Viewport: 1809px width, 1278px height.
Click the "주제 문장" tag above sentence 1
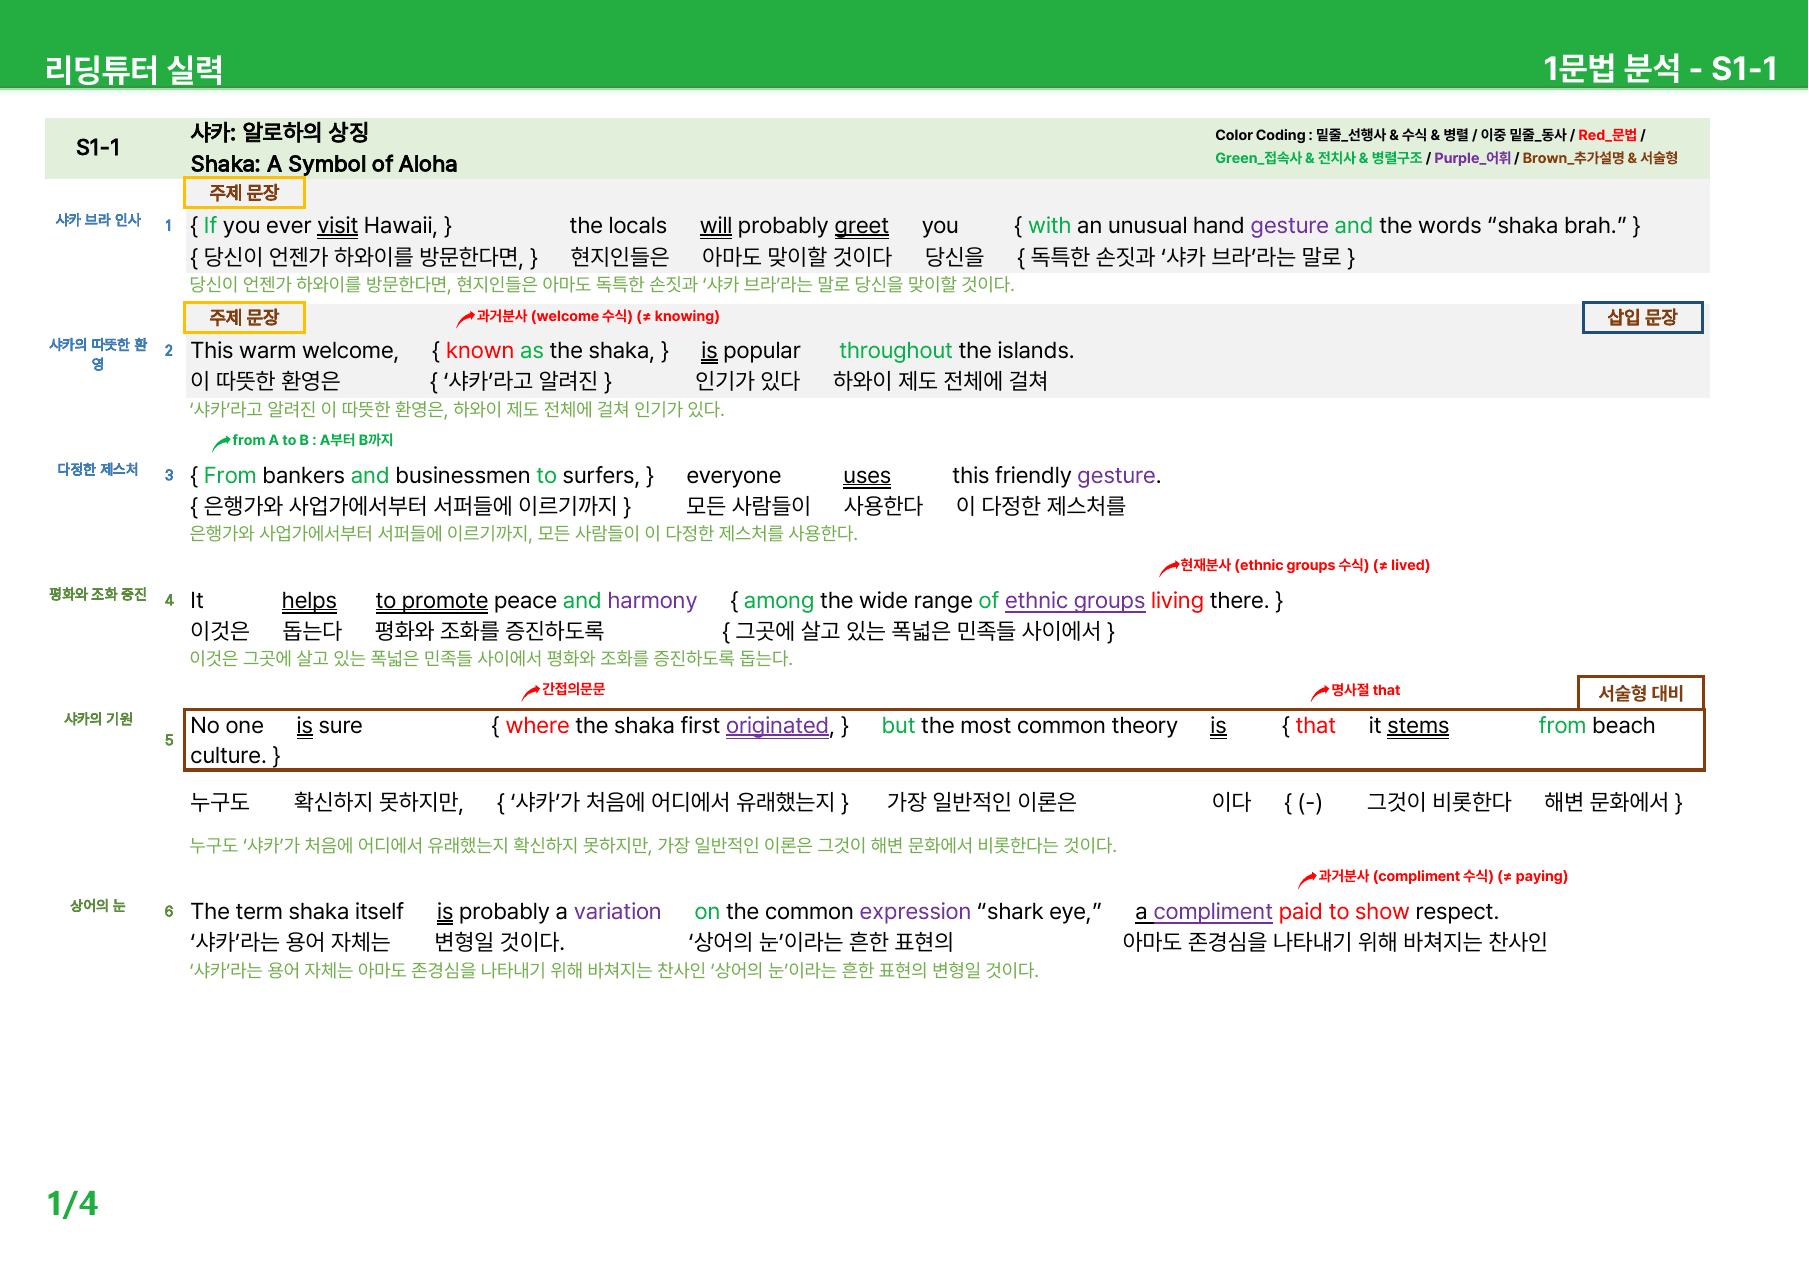[244, 192]
